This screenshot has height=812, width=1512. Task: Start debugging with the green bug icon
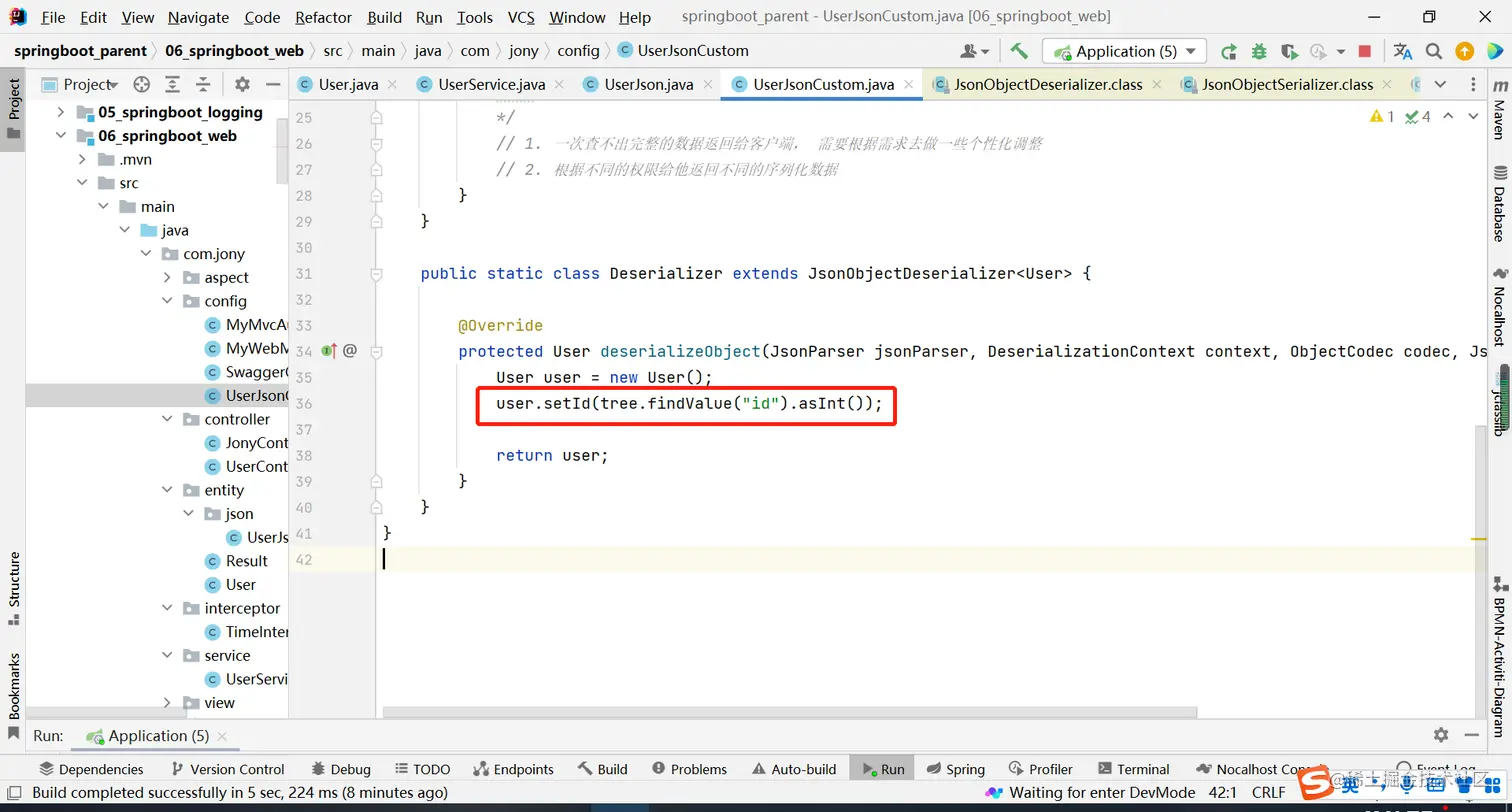pyautogui.click(x=1259, y=51)
